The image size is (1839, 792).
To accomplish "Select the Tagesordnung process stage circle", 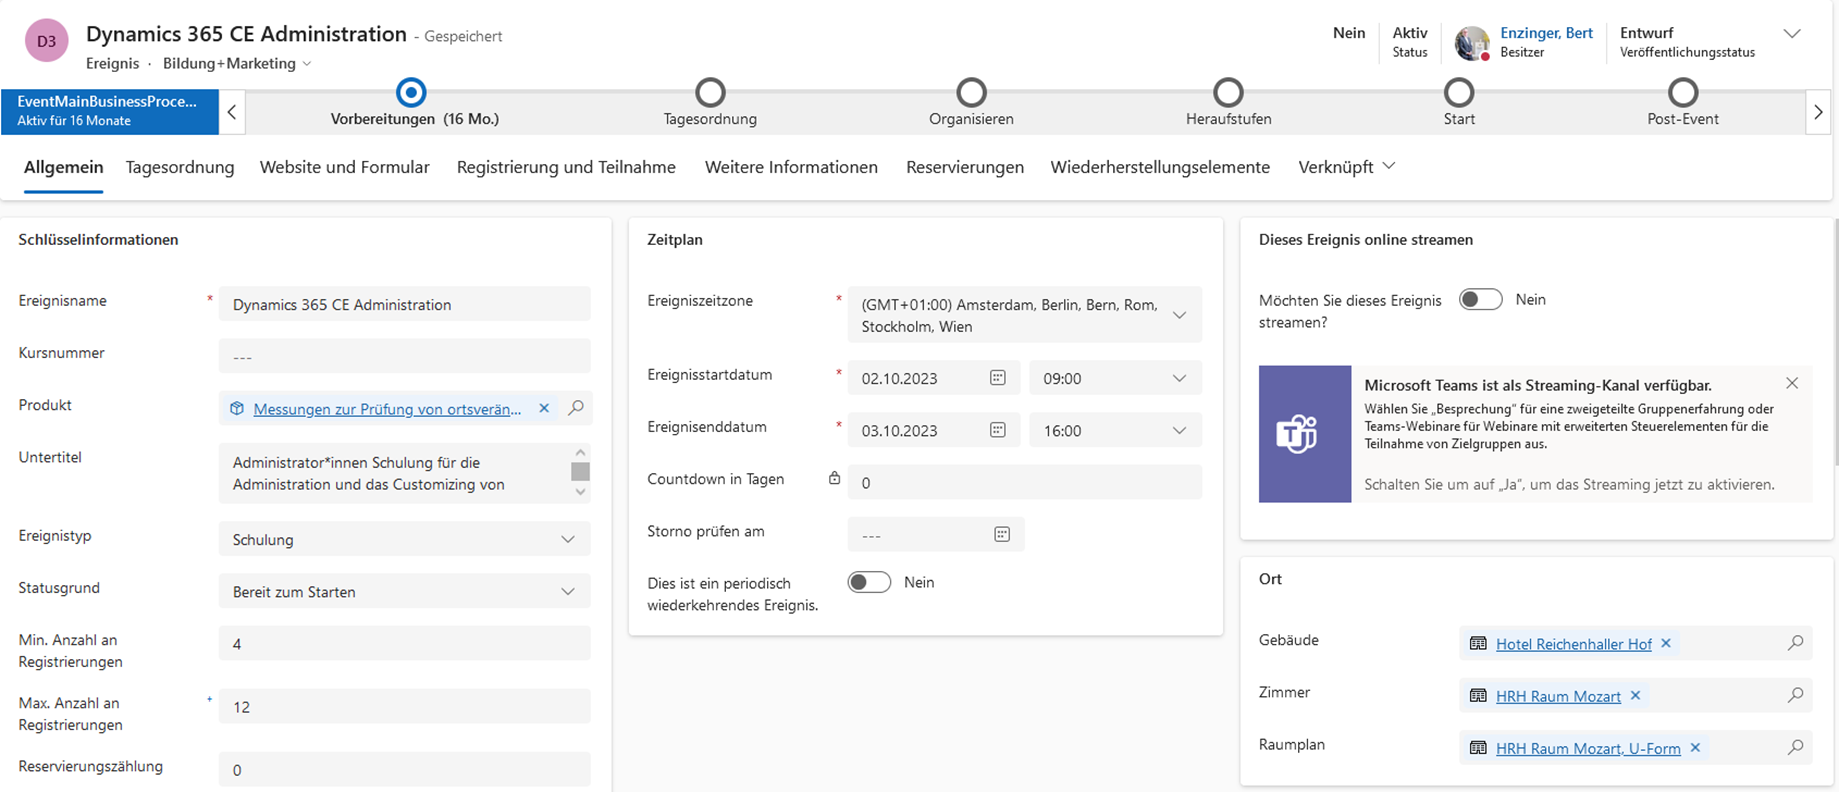I will coord(710,93).
